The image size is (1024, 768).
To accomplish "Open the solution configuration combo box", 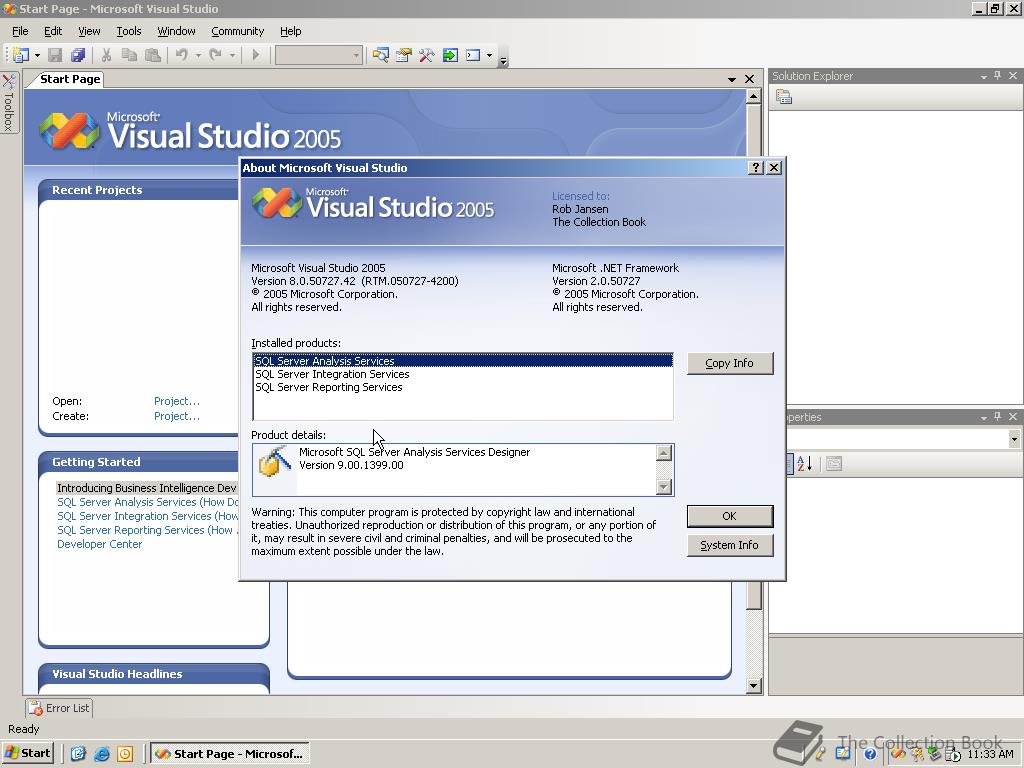I will point(319,56).
